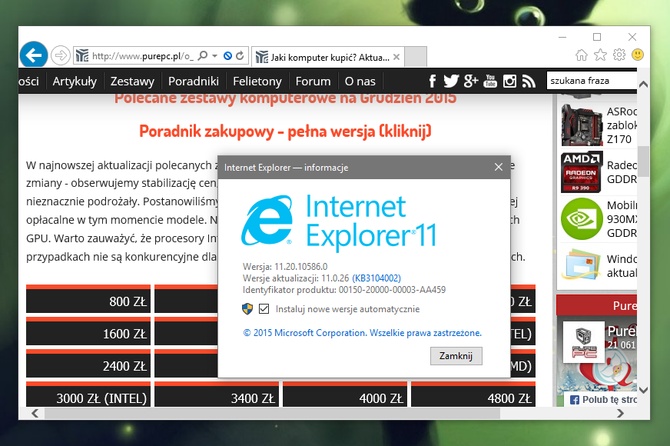This screenshot has width=670, height=446.
Task: Select the 3400 ZŁ price tab
Action: pyautogui.click(x=217, y=395)
